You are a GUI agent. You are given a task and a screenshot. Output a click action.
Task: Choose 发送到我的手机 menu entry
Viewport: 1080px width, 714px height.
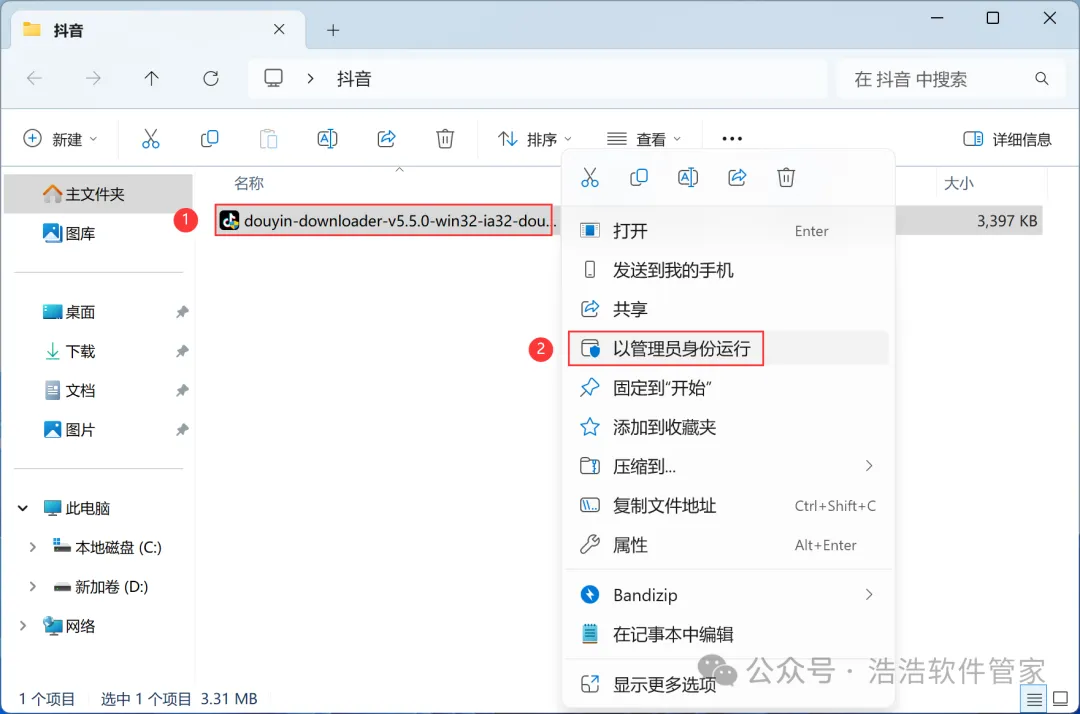point(728,270)
